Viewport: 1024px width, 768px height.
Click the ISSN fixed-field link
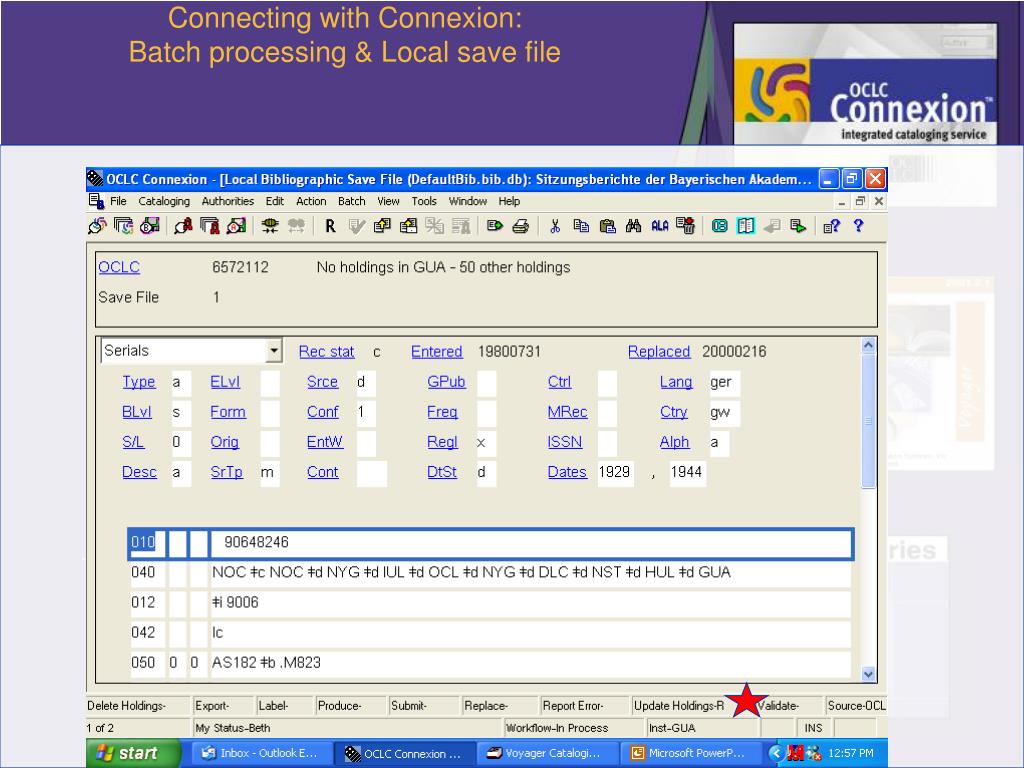[565, 442]
